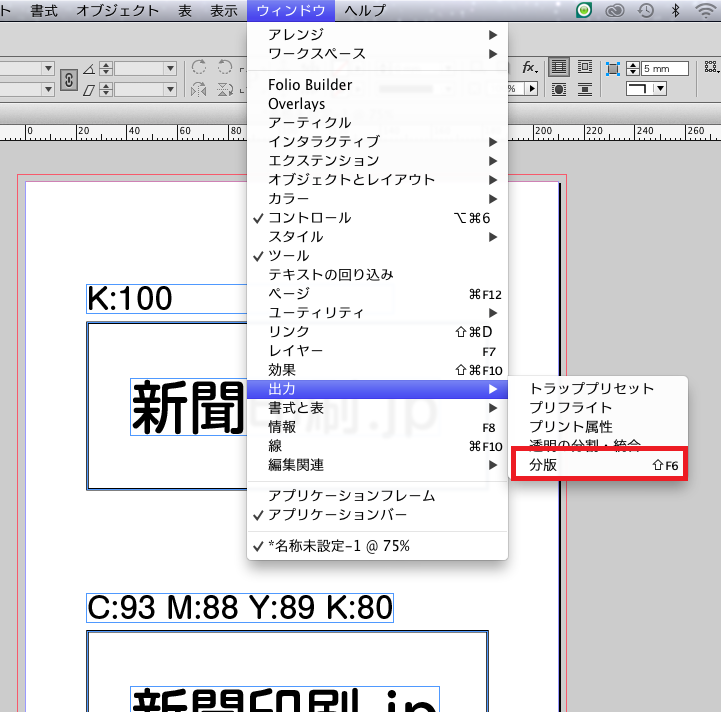Viewport: 721px width, 712px height.
Task: Adjust corner size stepper arrows
Action: tap(633, 69)
